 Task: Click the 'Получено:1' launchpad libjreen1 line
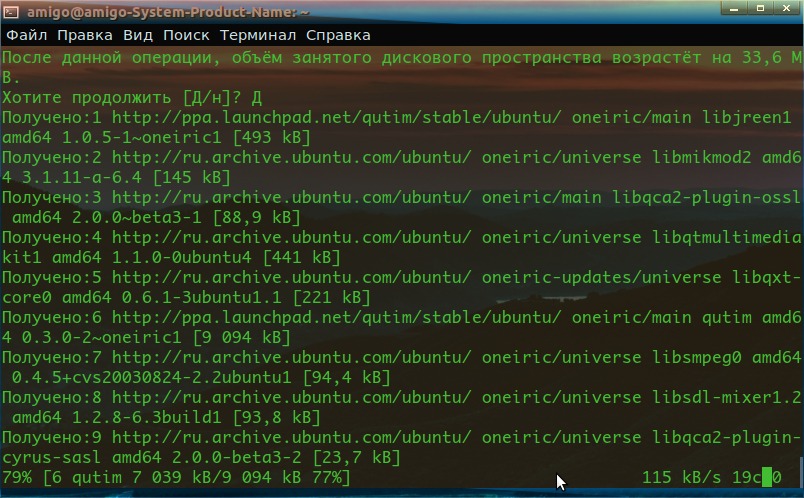click(397, 117)
